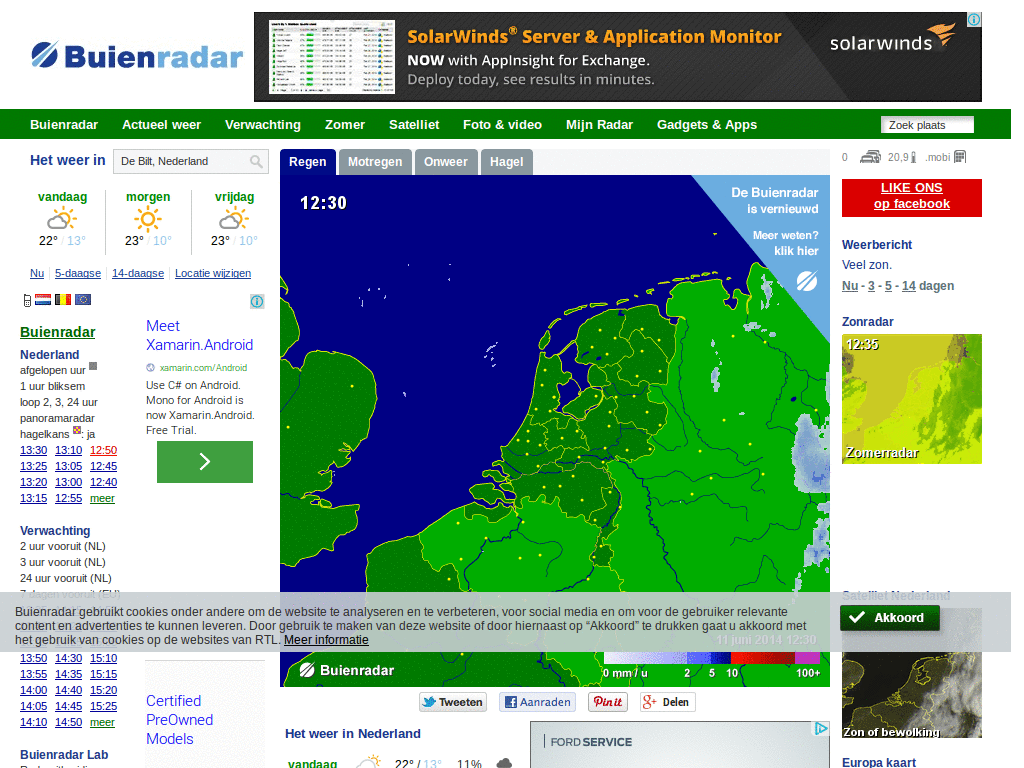The height and width of the screenshot is (768, 1024).
Task: Click the Zoek plaats search field
Action: [x=927, y=125]
